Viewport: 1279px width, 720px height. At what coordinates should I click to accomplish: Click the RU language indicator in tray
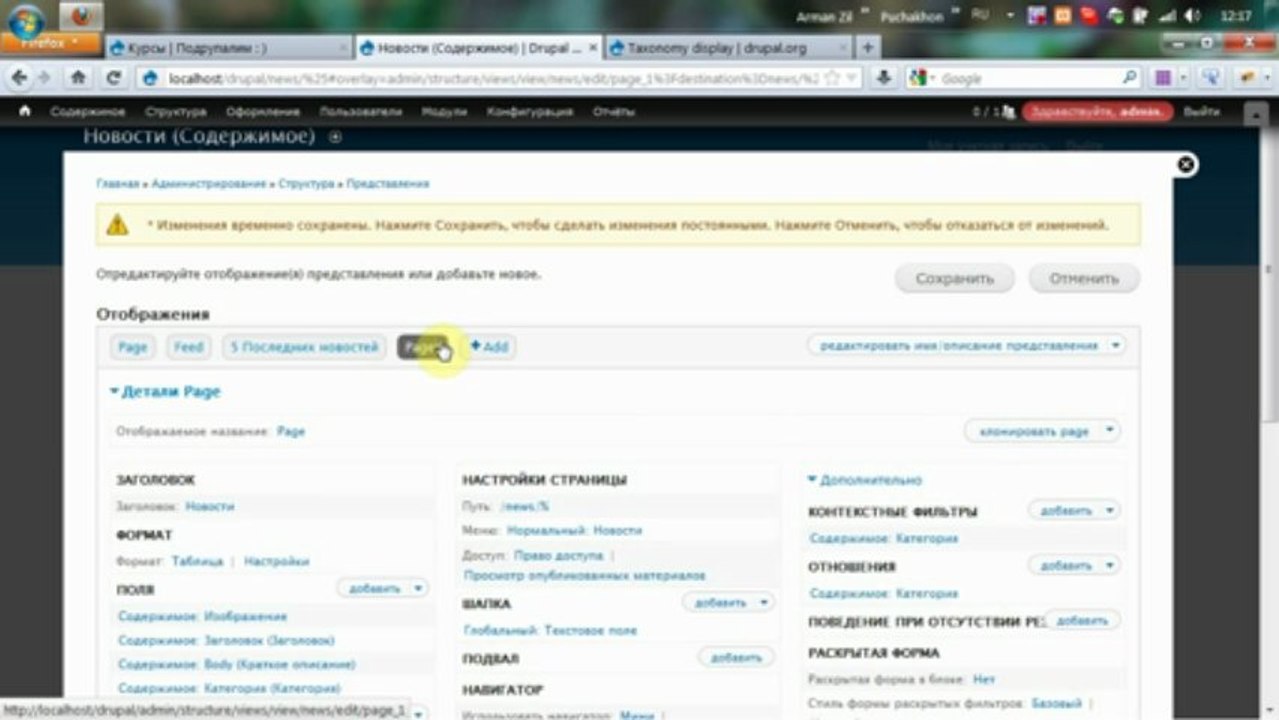[x=981, y=16]
